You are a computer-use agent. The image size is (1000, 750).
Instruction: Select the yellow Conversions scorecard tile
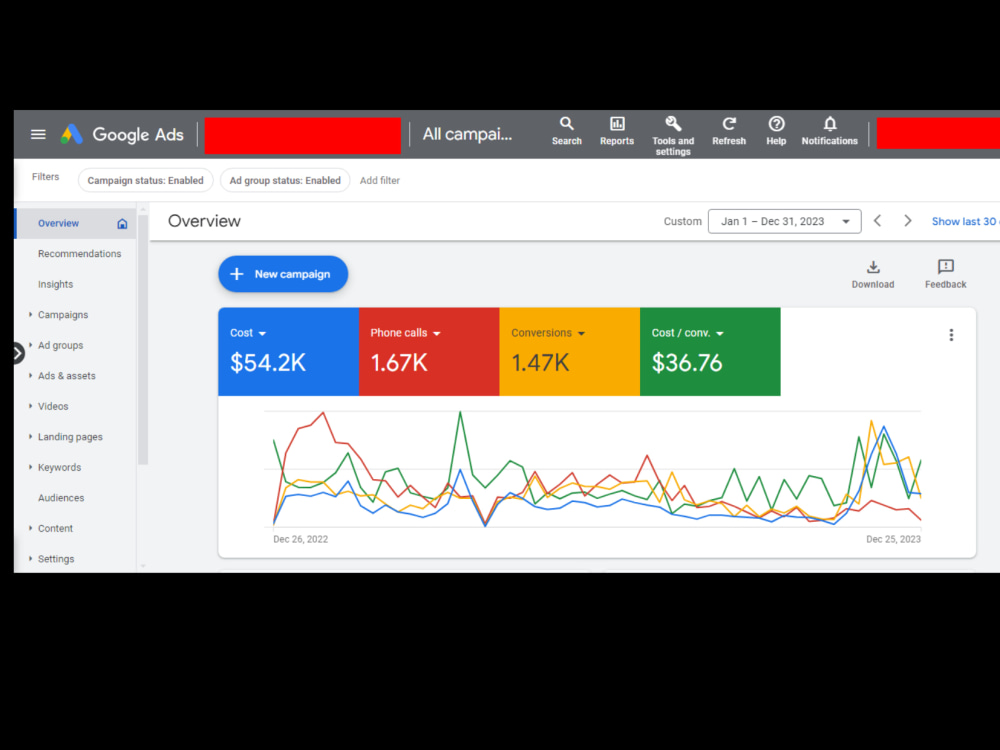coord(570,351)
